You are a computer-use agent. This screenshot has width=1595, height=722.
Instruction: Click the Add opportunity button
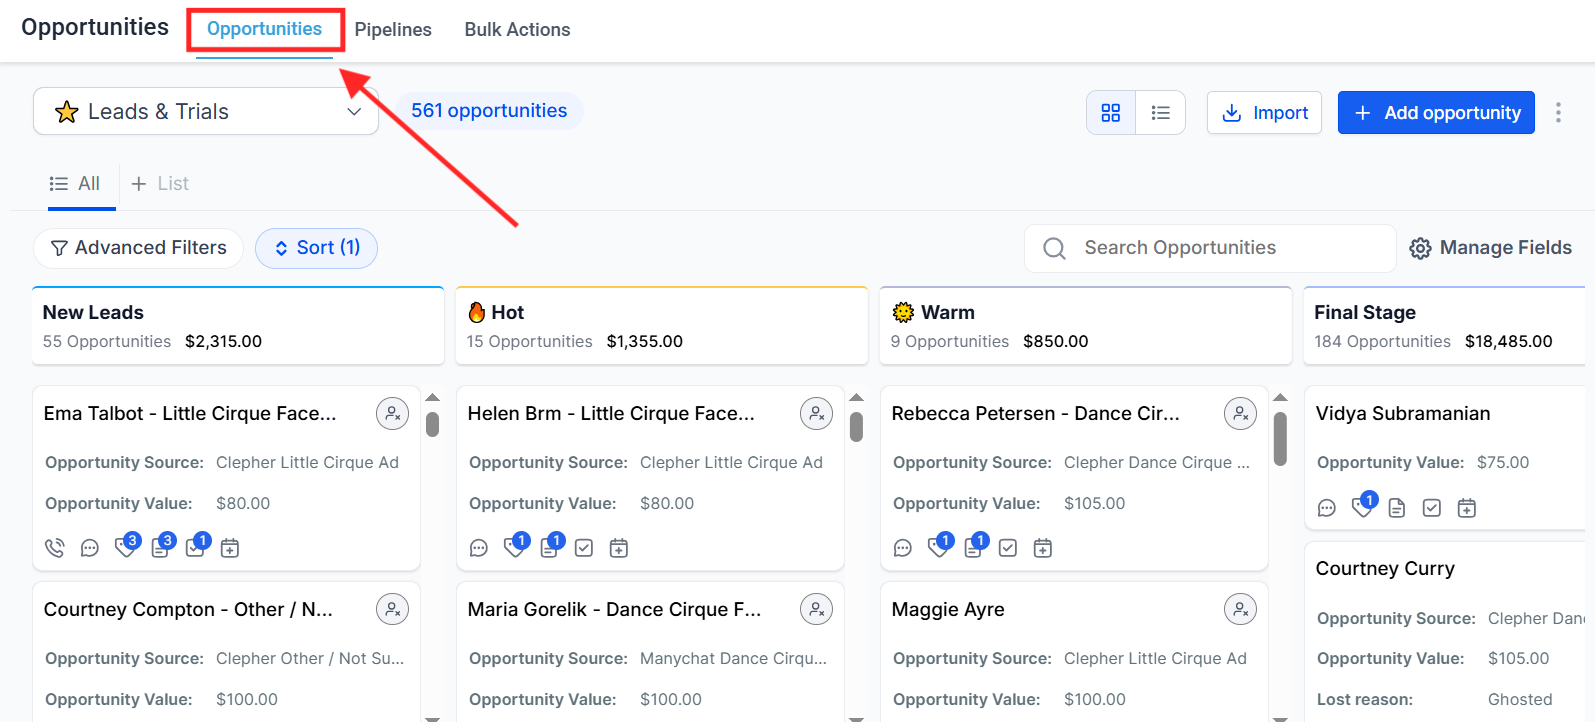coord(1436,113)
